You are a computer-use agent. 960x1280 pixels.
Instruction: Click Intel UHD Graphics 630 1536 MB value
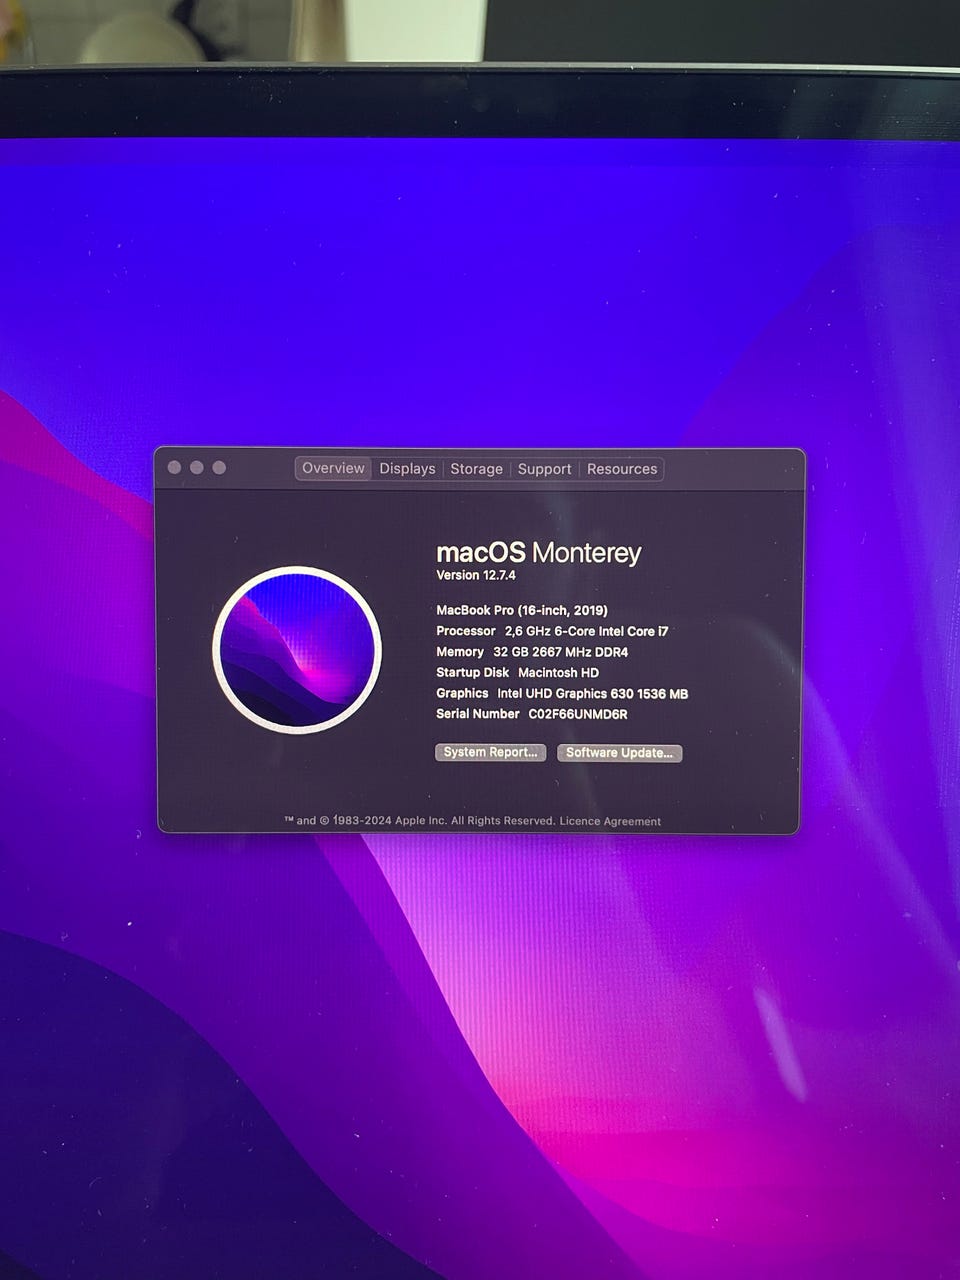[592, 694]
